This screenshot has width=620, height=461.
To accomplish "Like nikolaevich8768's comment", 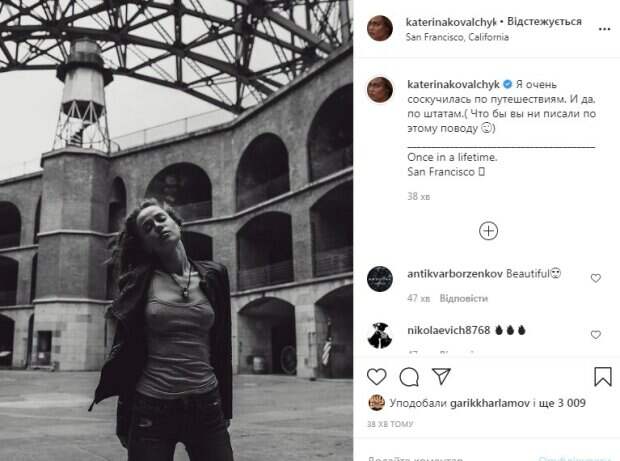I will click(596, 336).
